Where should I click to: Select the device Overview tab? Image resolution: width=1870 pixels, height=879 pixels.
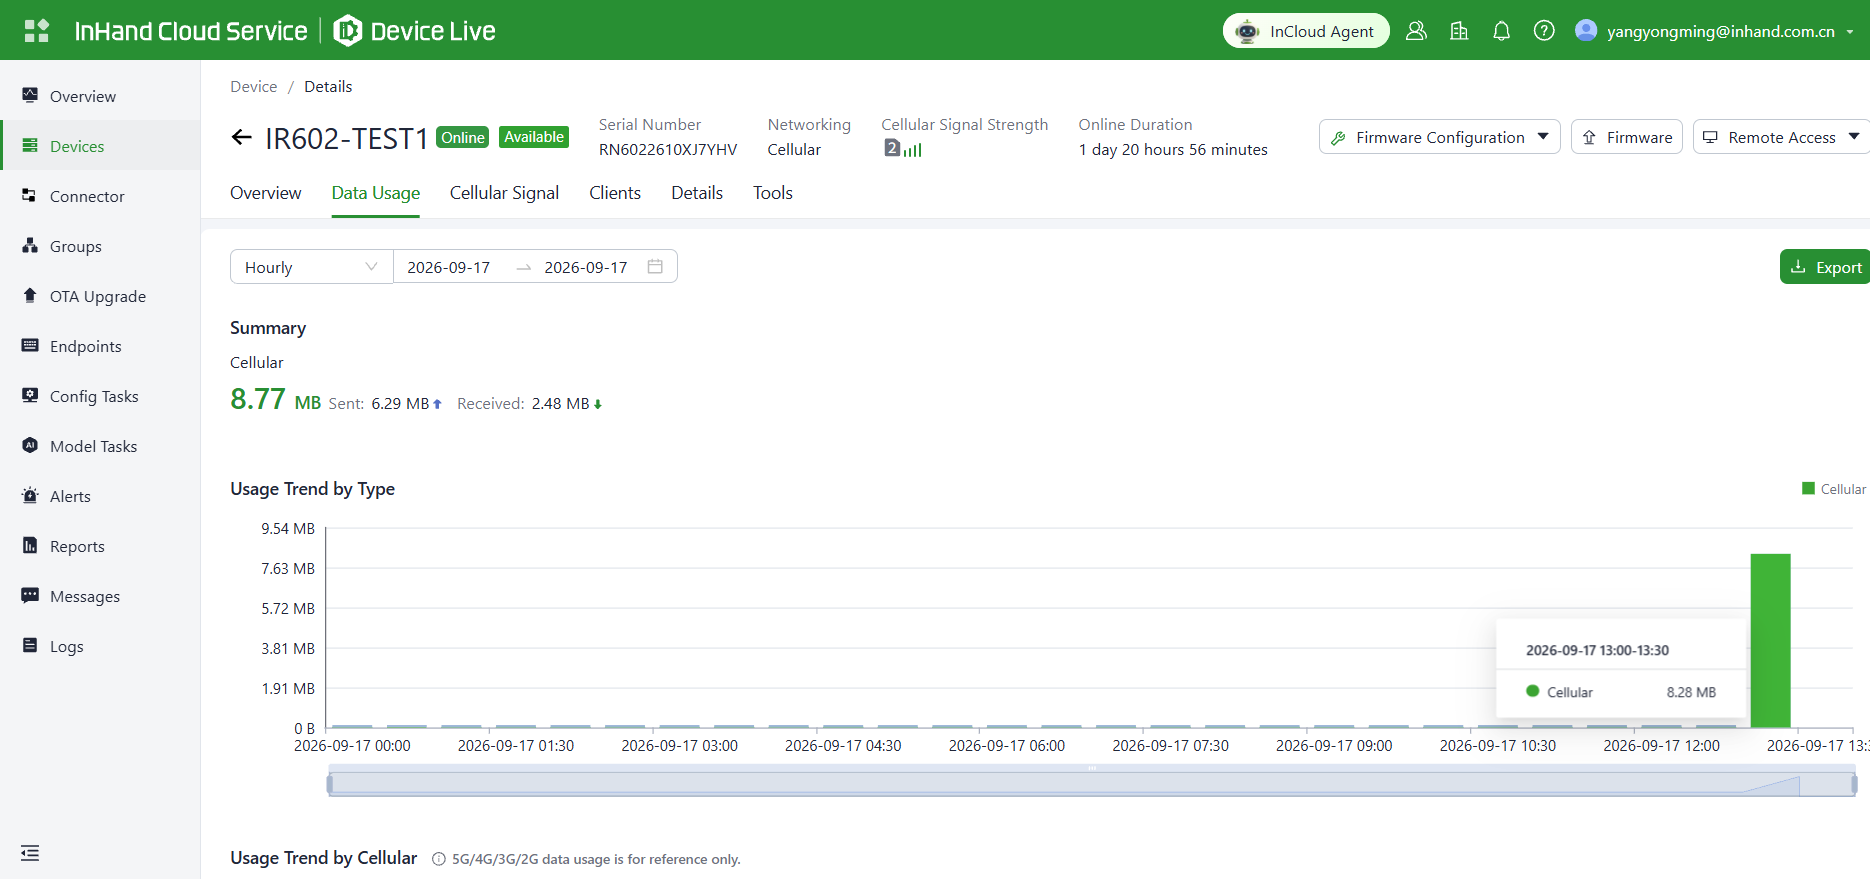point(265,193)
